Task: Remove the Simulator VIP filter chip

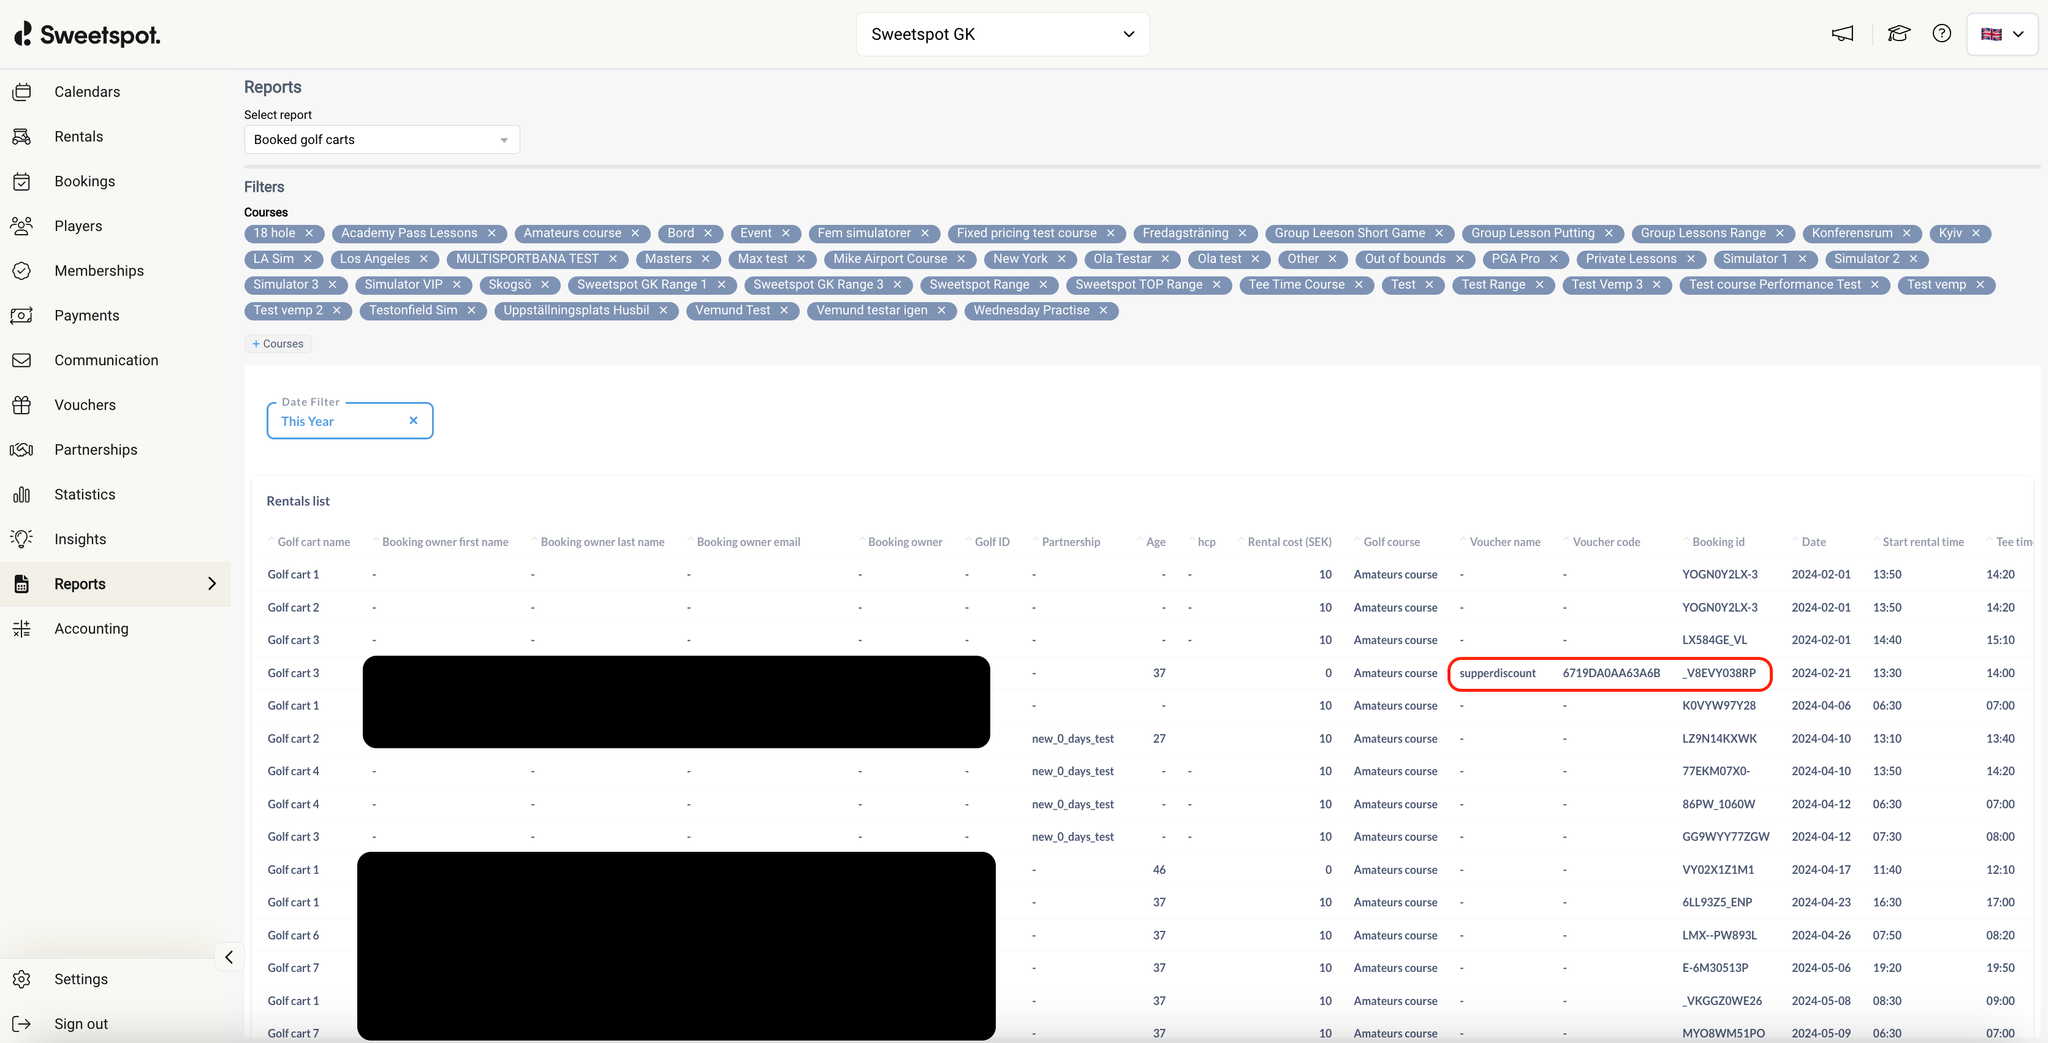Action: (456, 285)
